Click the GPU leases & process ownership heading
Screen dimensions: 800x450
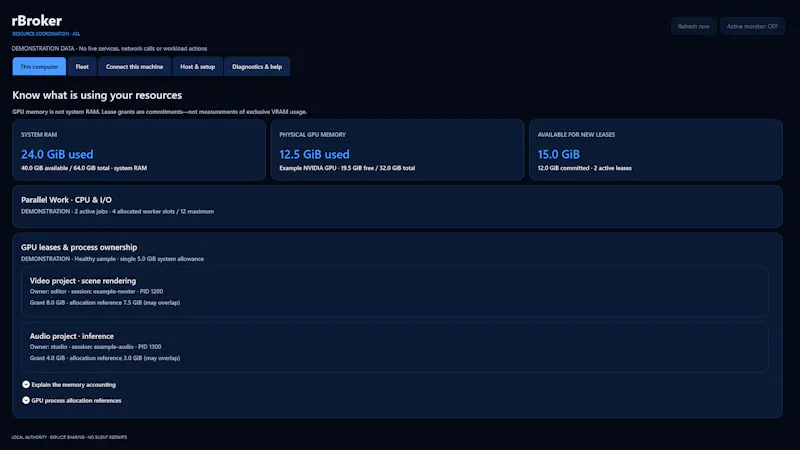click(79, 247)
